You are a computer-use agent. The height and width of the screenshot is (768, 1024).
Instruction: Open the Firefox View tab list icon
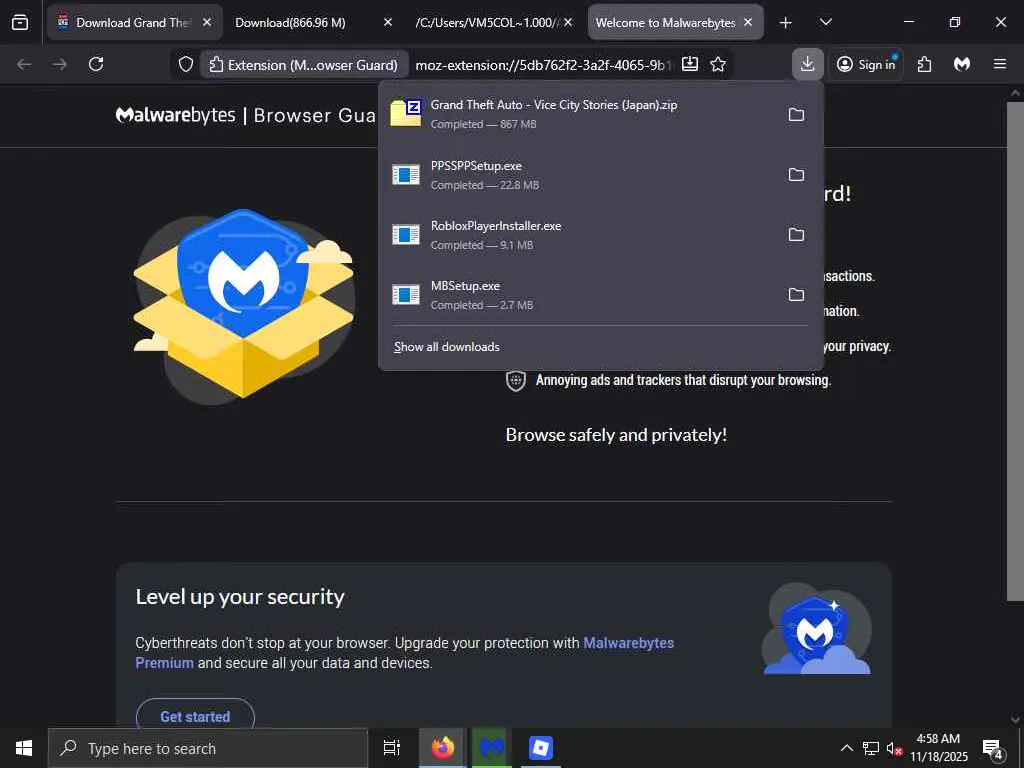pyautogui.click(x=20, y=22)
